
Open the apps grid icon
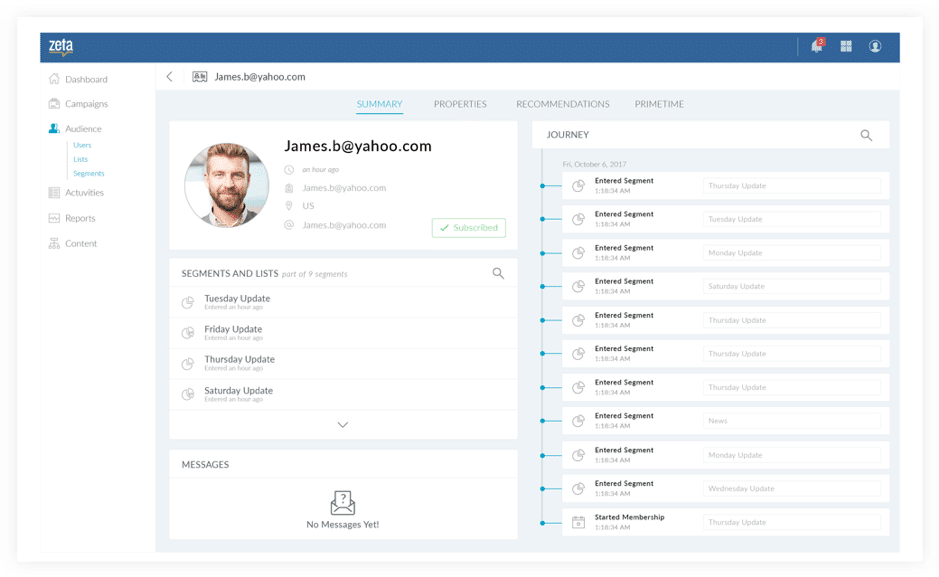pyautogui.click(x=846, y=46)
